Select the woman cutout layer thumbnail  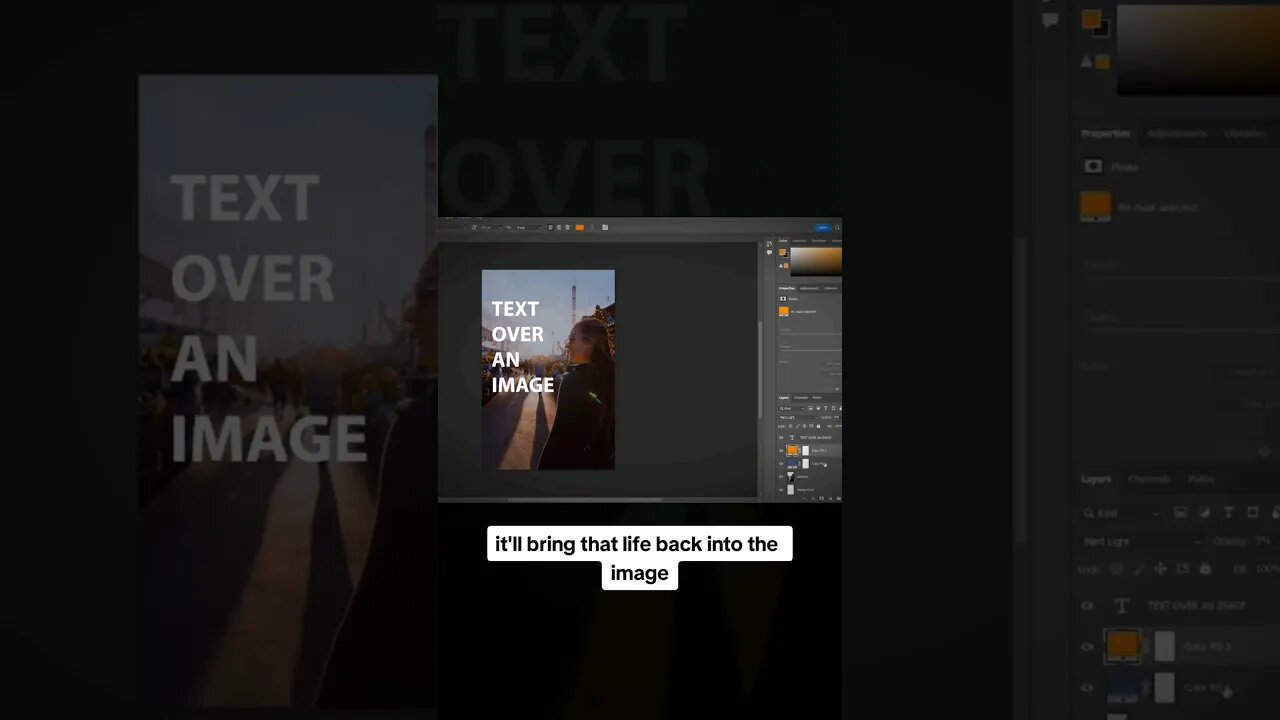click(791, 477)
